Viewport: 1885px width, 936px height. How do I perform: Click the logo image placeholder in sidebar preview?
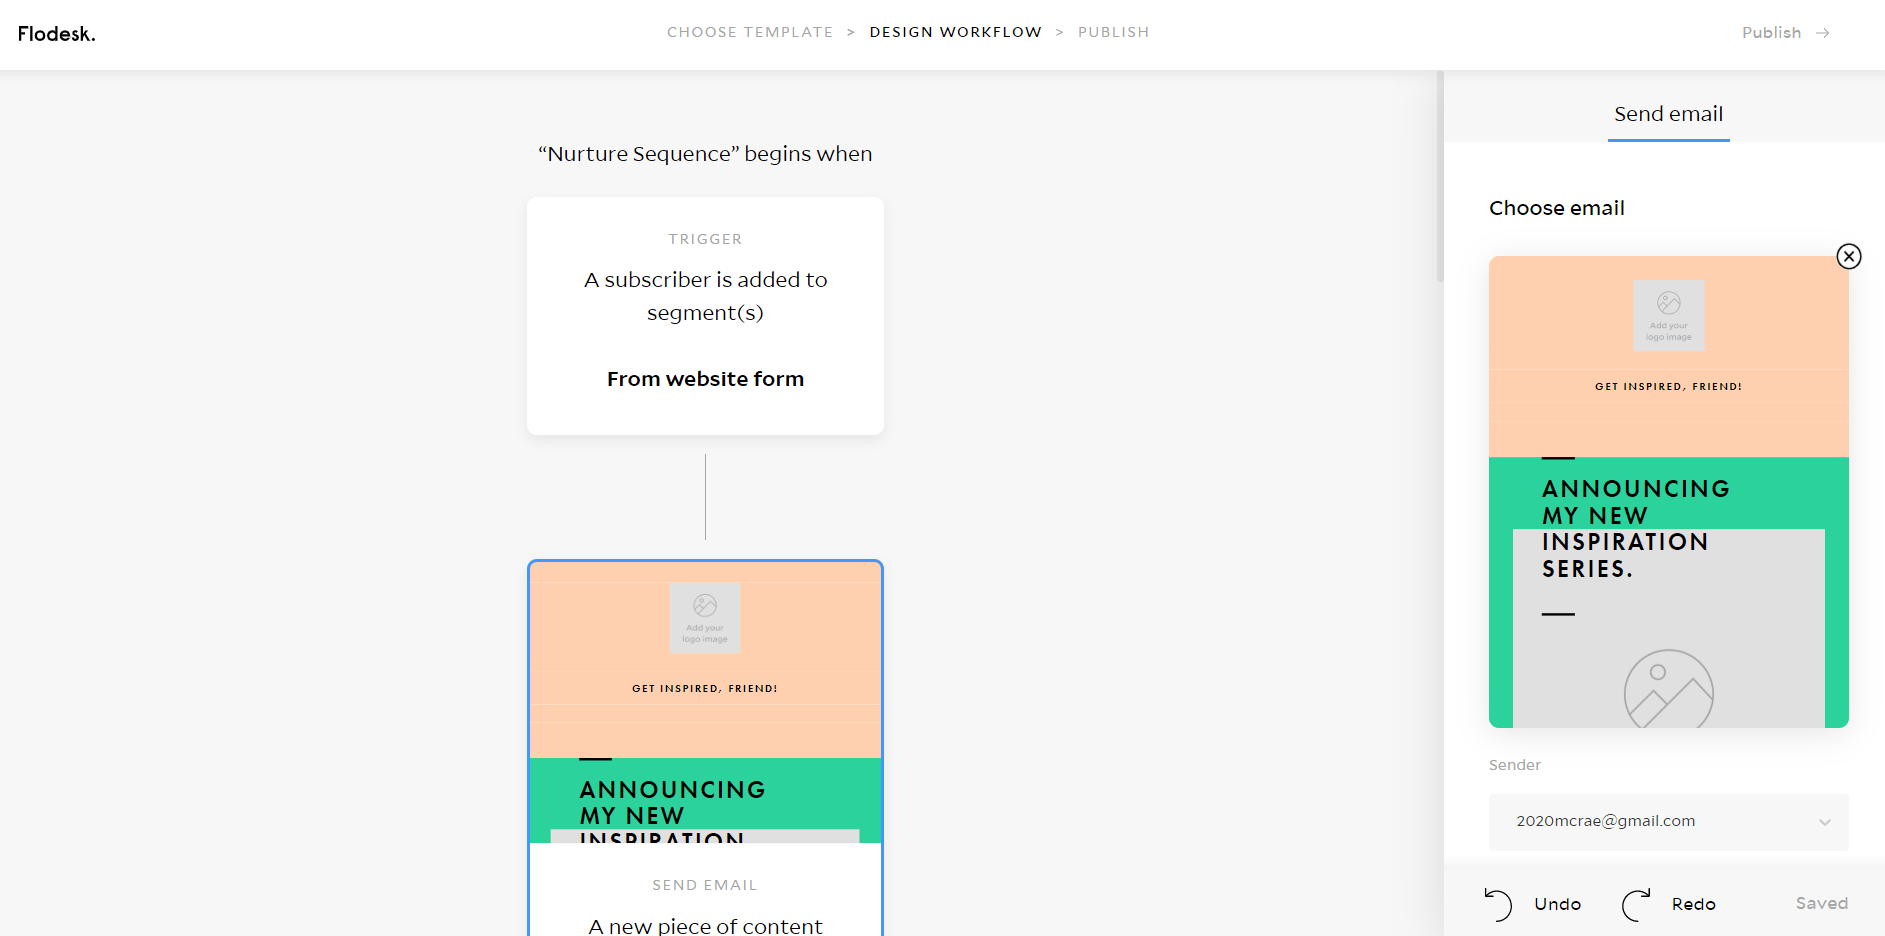click(x=1668, y=315)
